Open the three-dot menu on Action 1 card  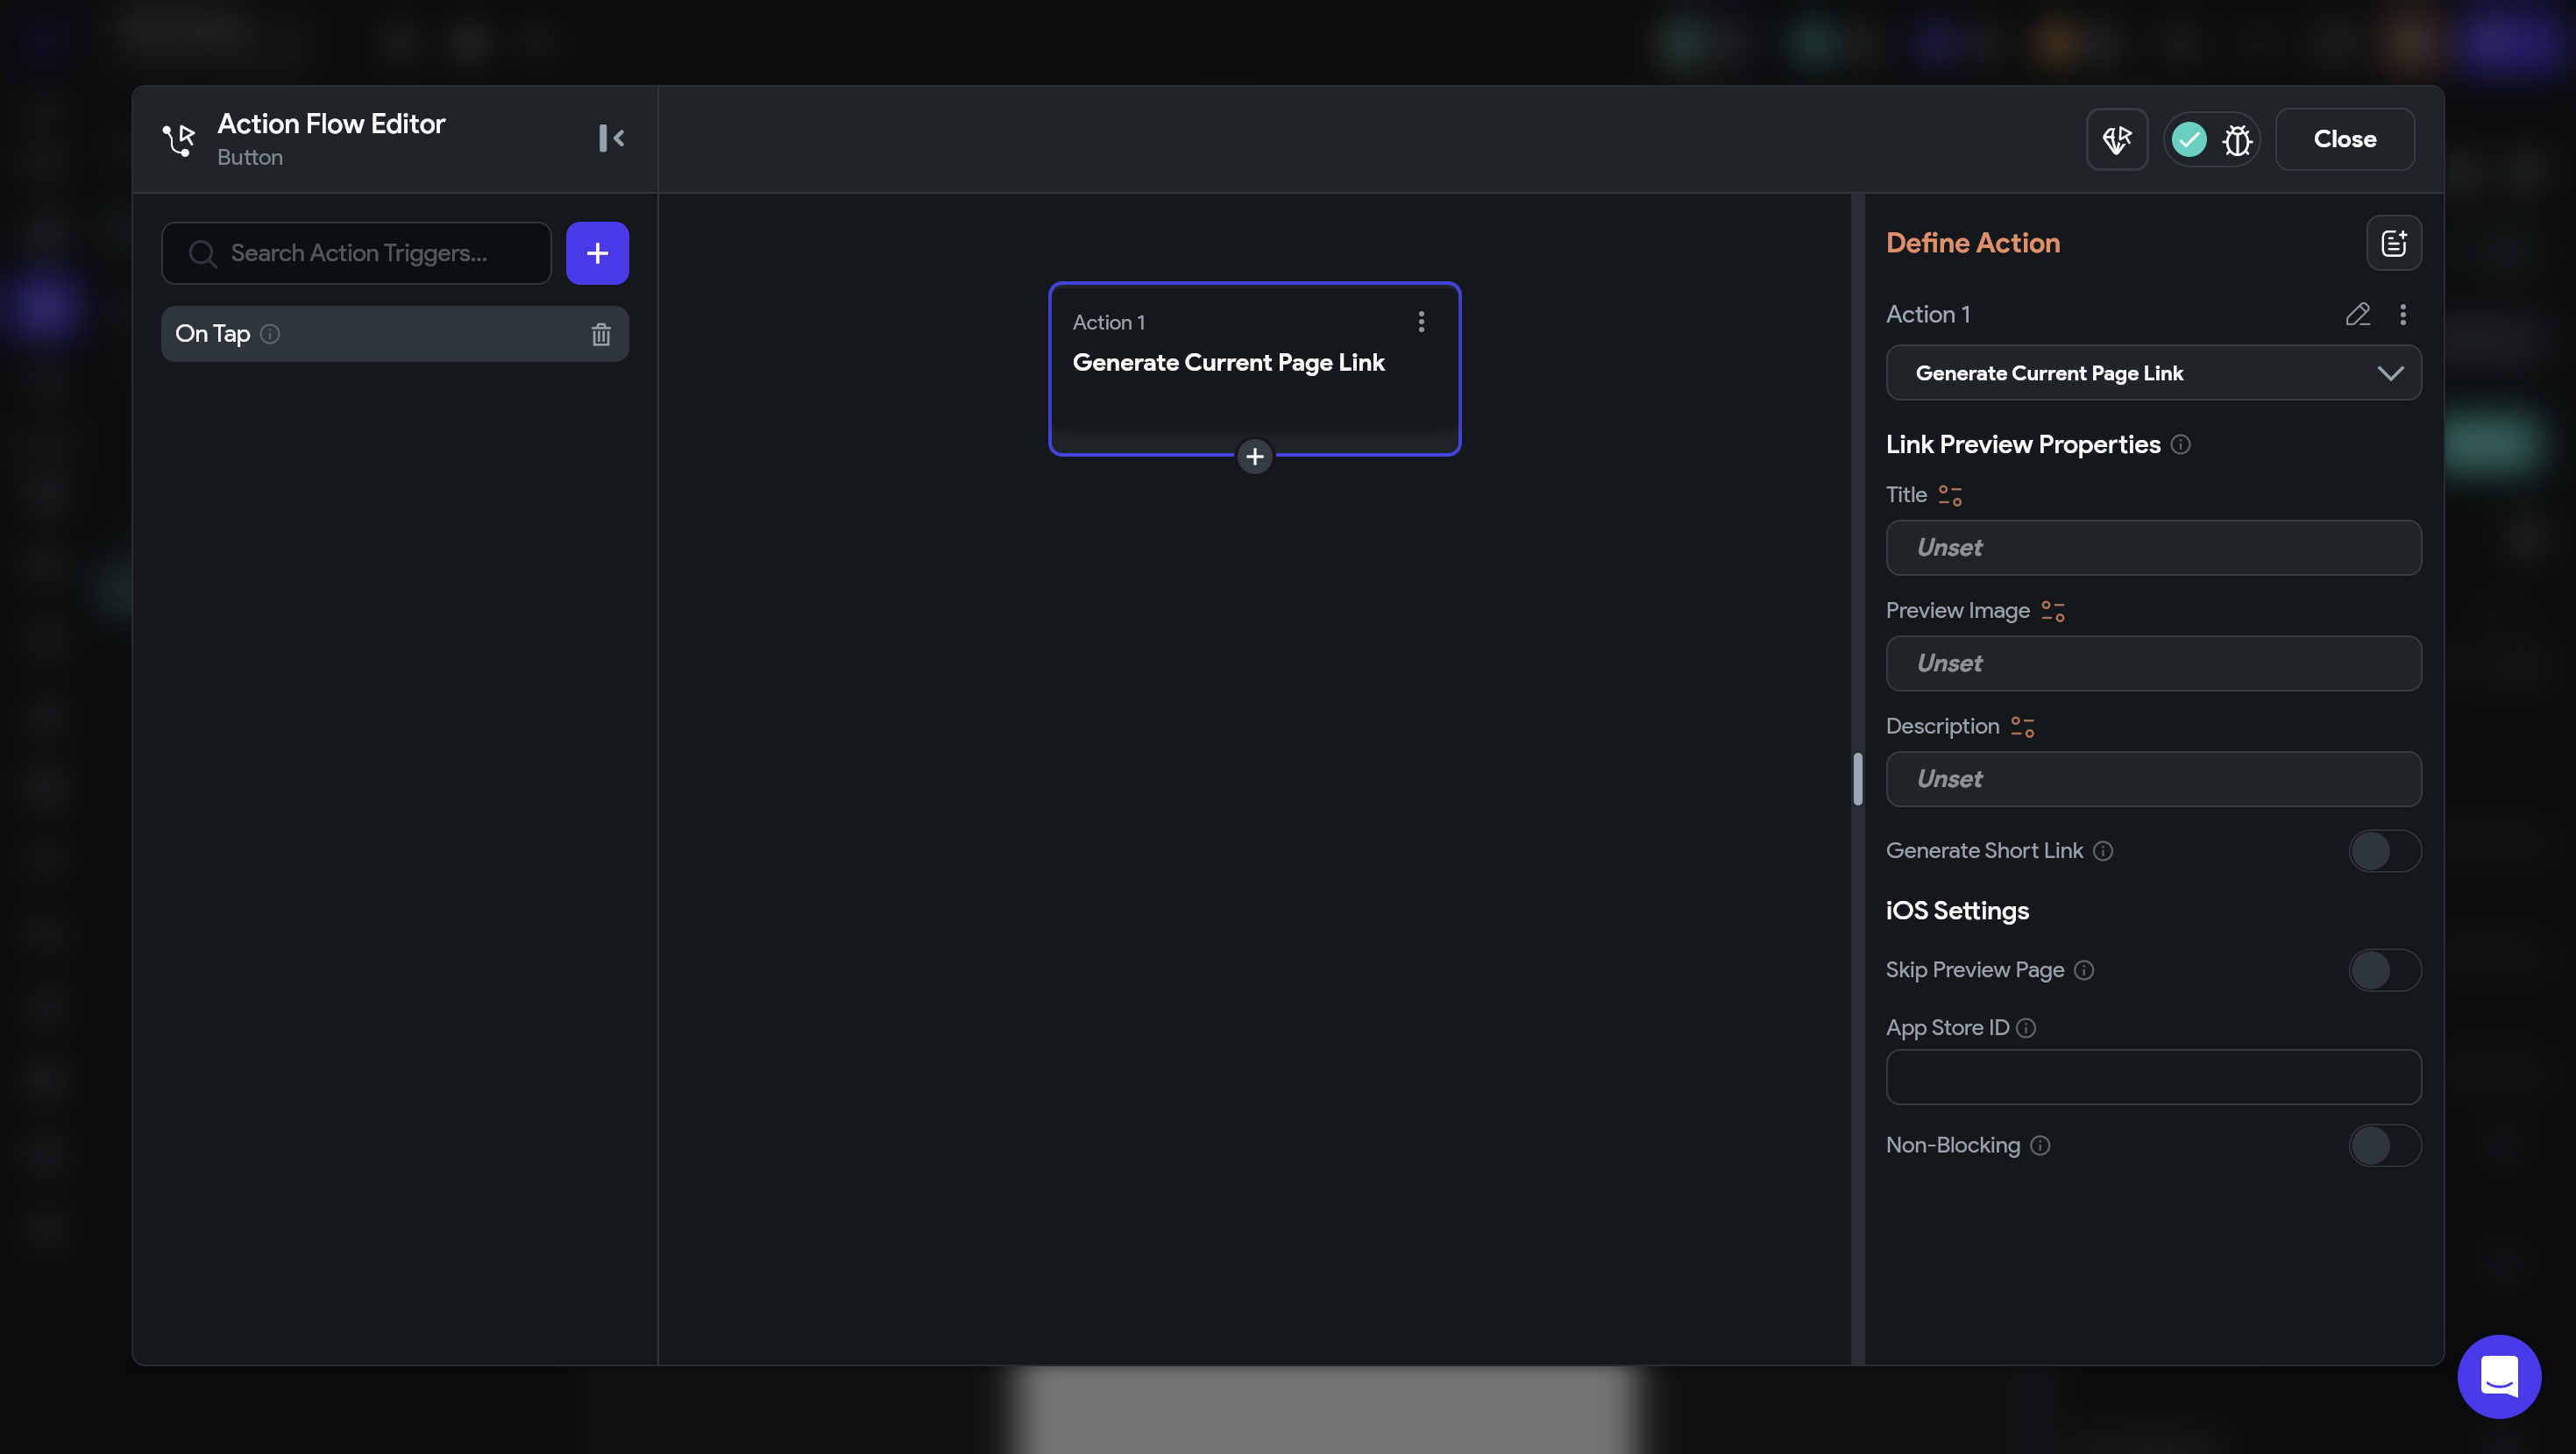click(x=1421, y=322)
